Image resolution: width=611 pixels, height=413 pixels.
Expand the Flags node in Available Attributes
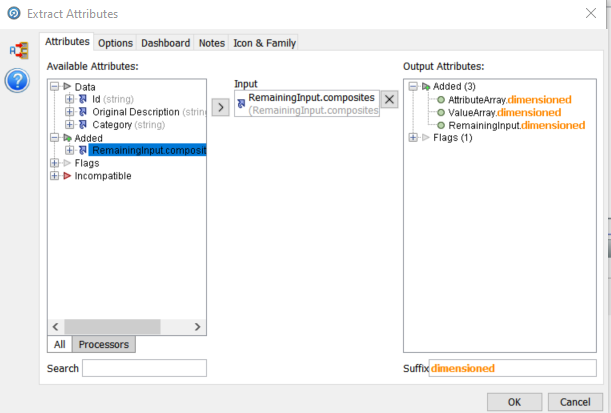point(55,163)
